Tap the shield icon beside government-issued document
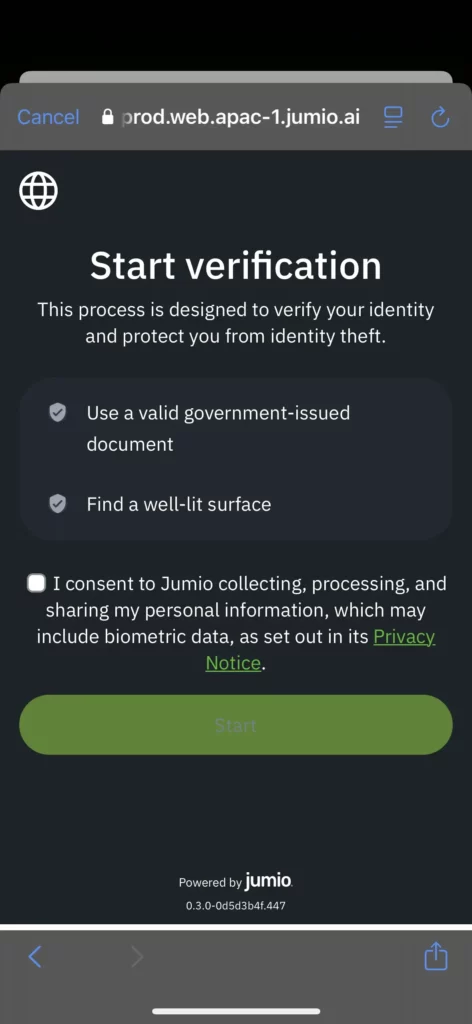 click(x=58, y=413)
